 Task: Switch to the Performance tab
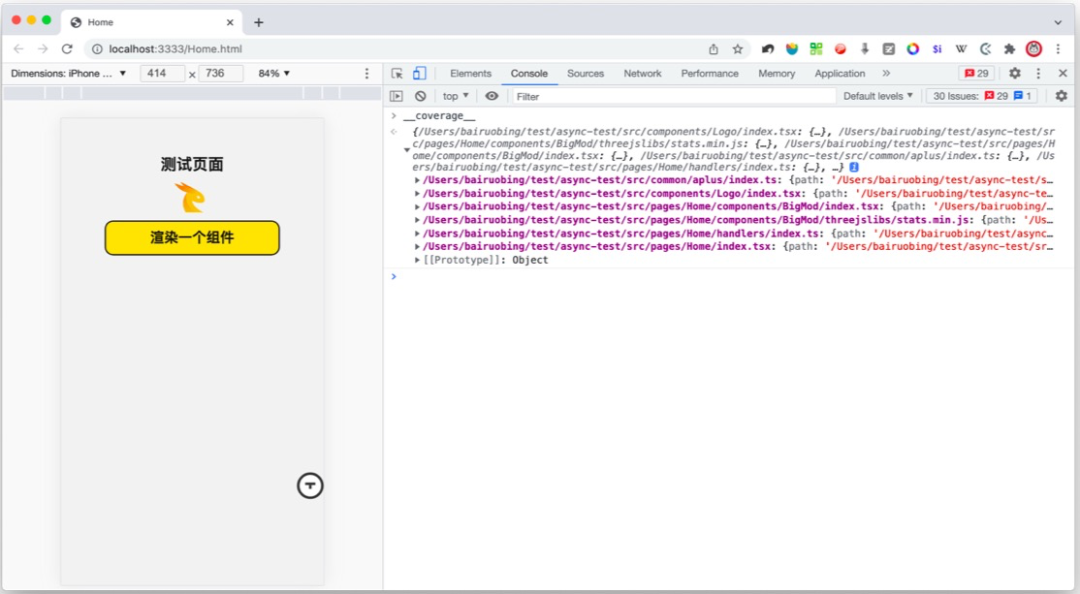click(x=709, y=73)
